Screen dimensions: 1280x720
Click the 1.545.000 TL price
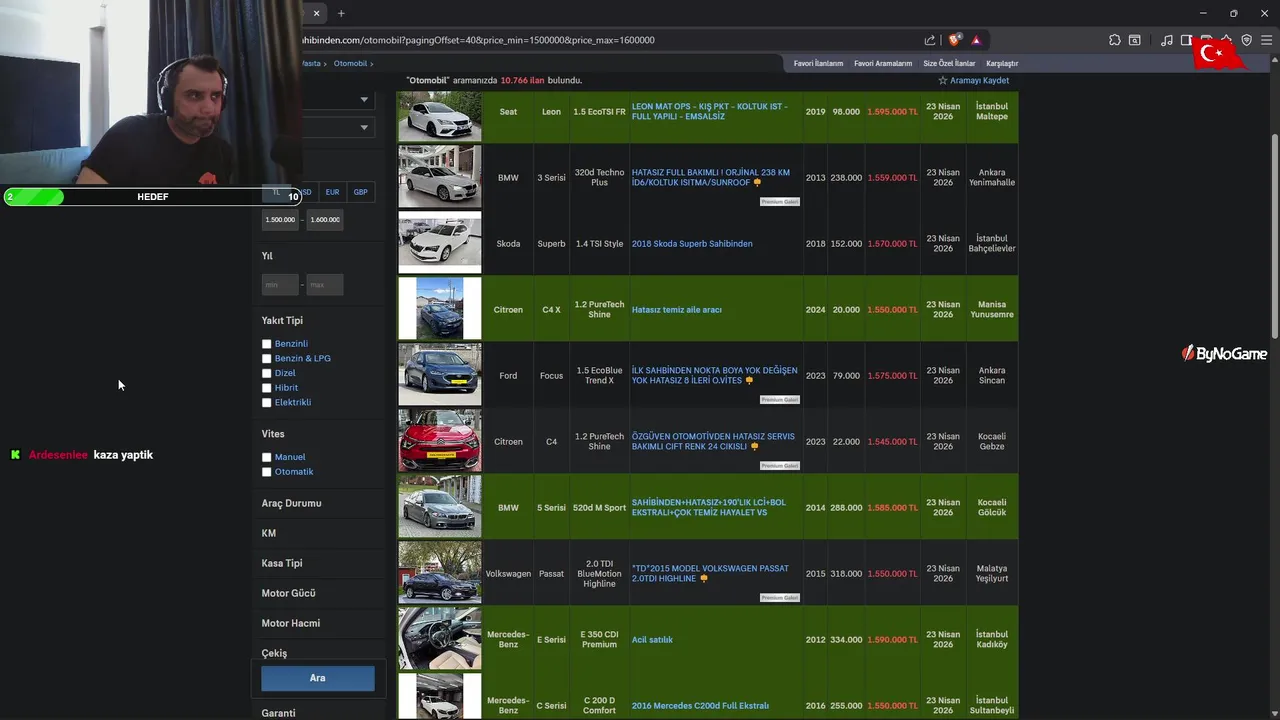coord(892,442)
